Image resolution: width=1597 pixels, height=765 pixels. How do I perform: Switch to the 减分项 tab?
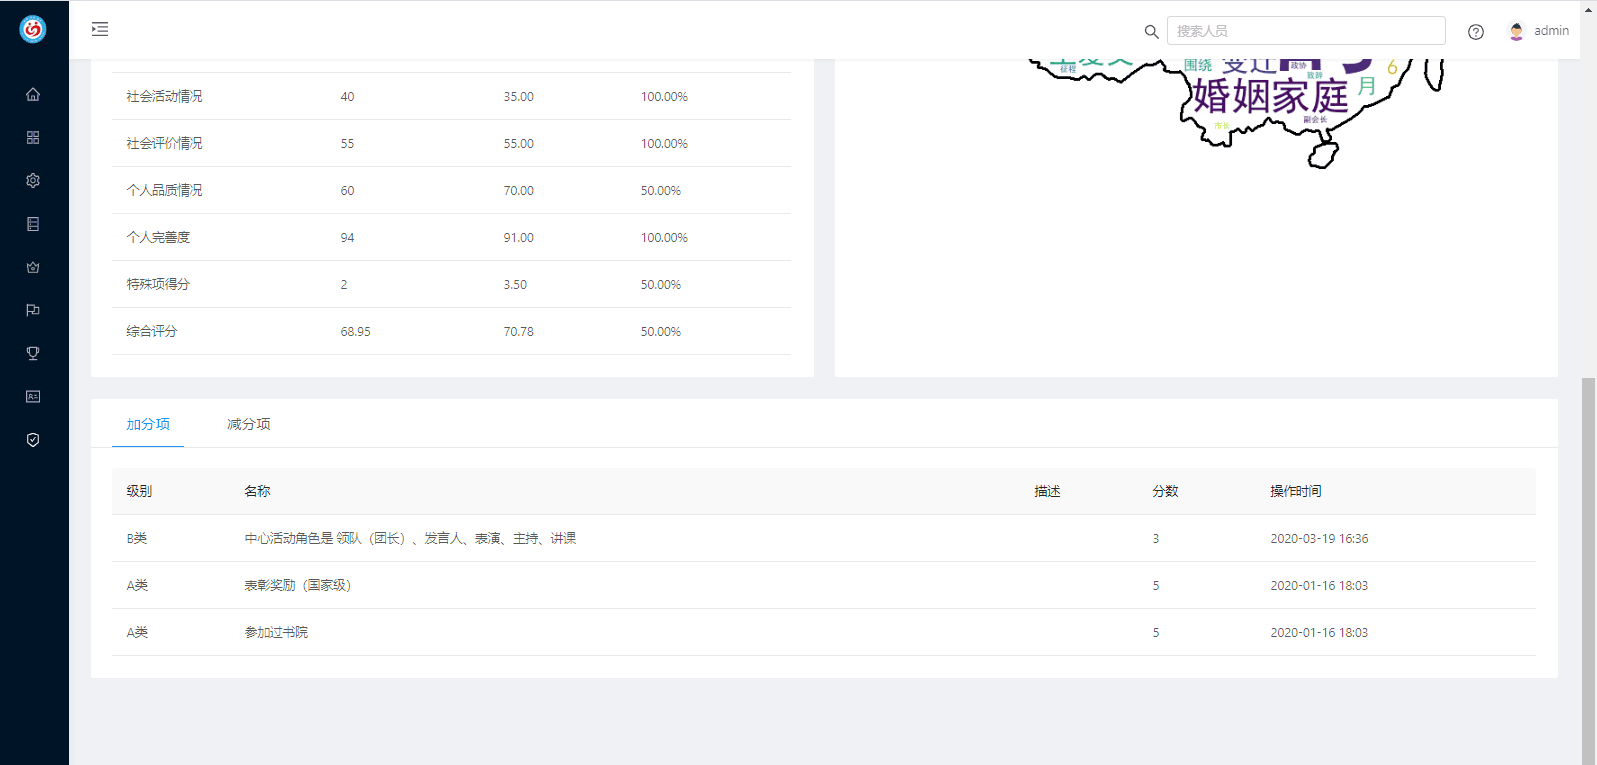(x=249, y=424)
